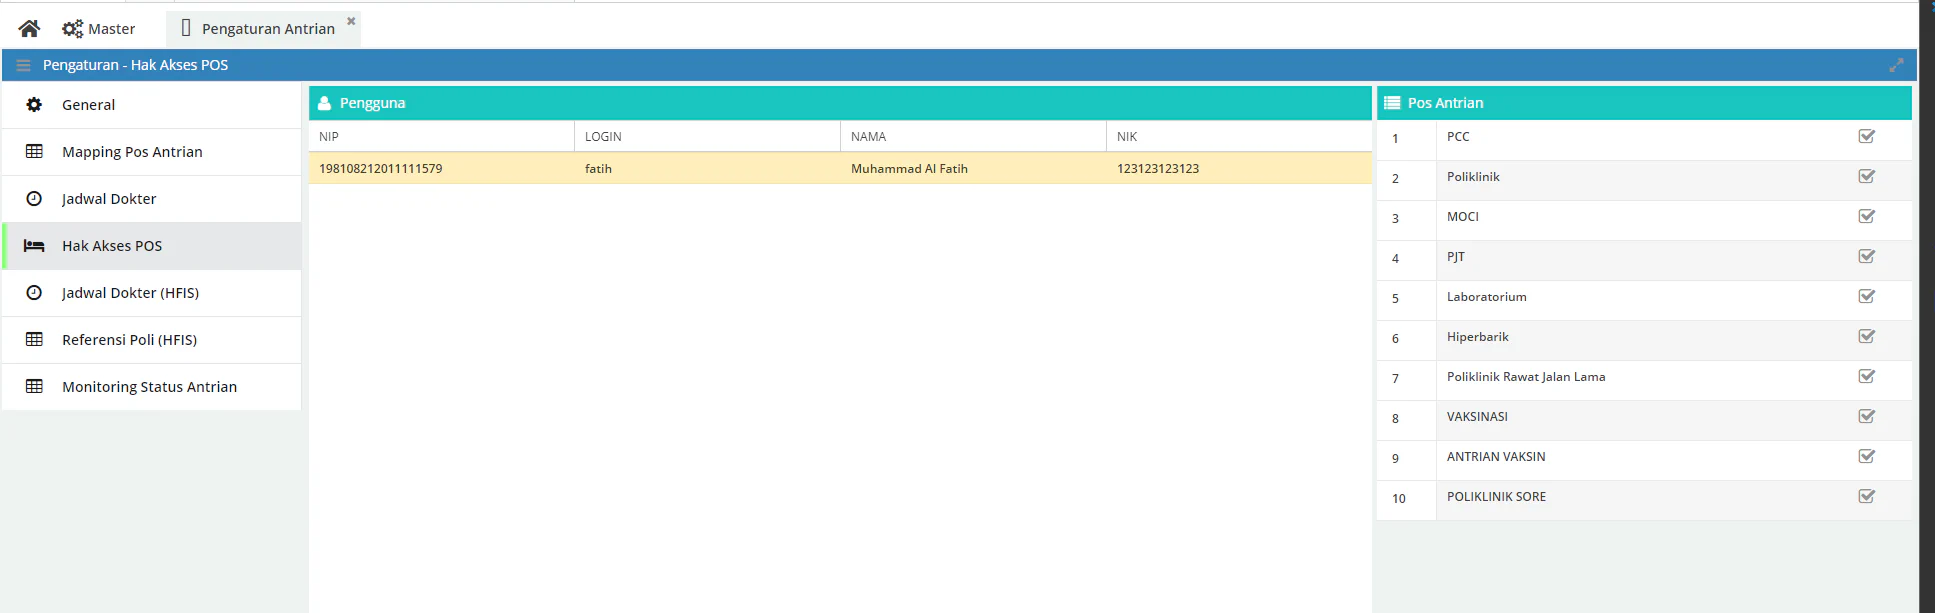Image resolution: width=1935 pixels, height=613 pixels.
Task: Toggle POLIKLINIK SORE access checkbox
Action: point(1866,496)
